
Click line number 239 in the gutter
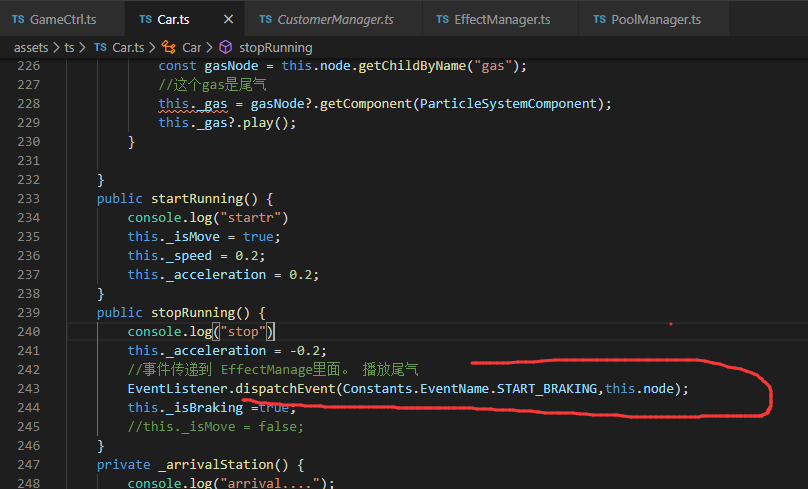tap(28, 312)
